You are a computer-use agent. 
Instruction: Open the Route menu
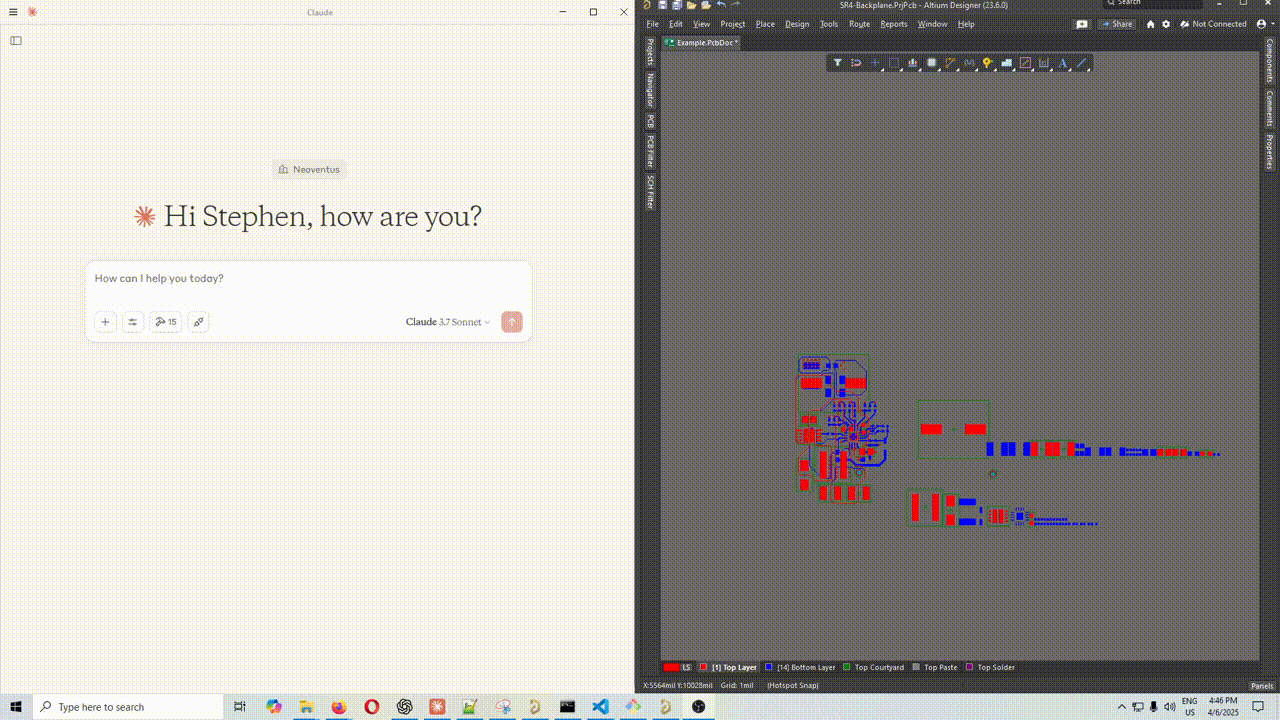(x=859, y=24)
